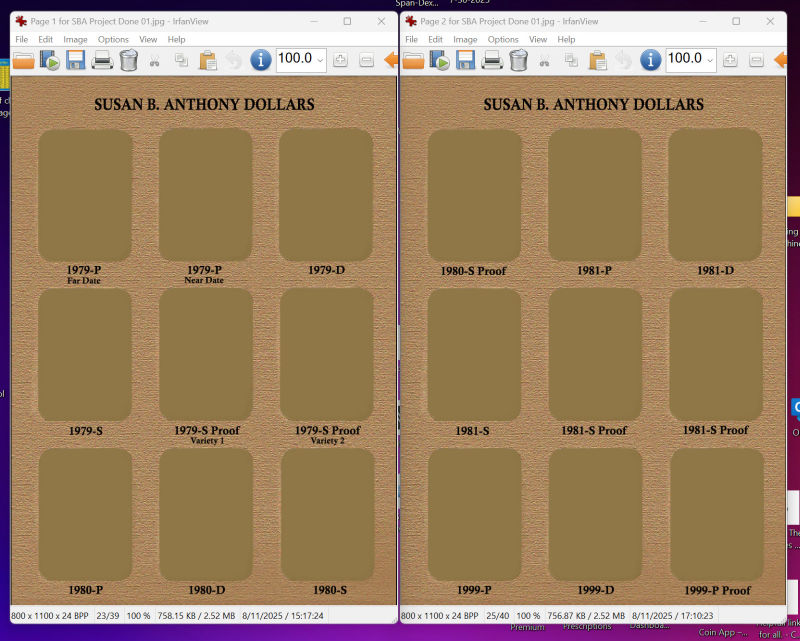Open Image menu in Page 1 window
Viewport: 800px width, 641px height.
(x=76, y=39)
